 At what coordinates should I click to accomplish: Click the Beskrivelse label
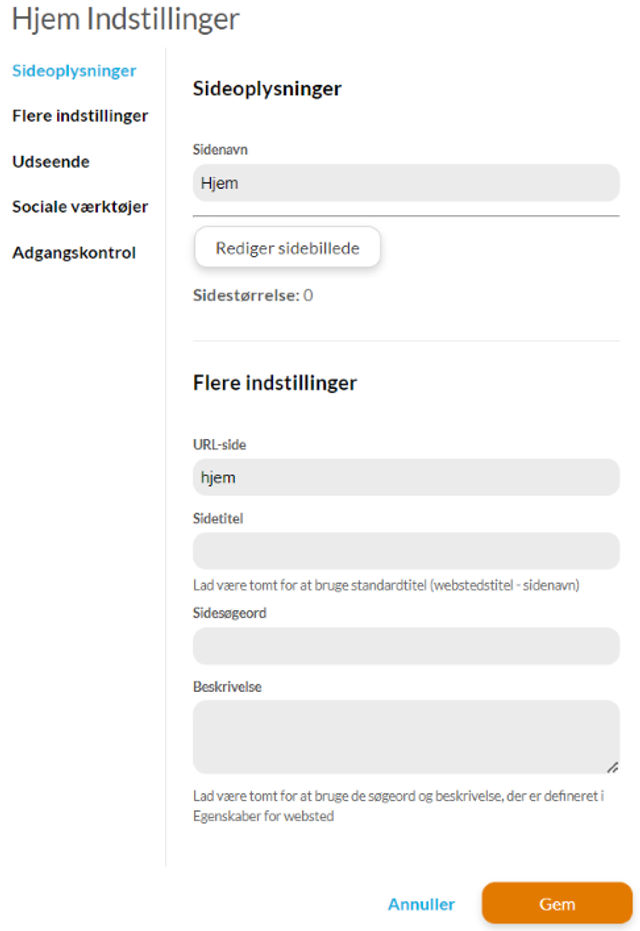tap(227, 687)
